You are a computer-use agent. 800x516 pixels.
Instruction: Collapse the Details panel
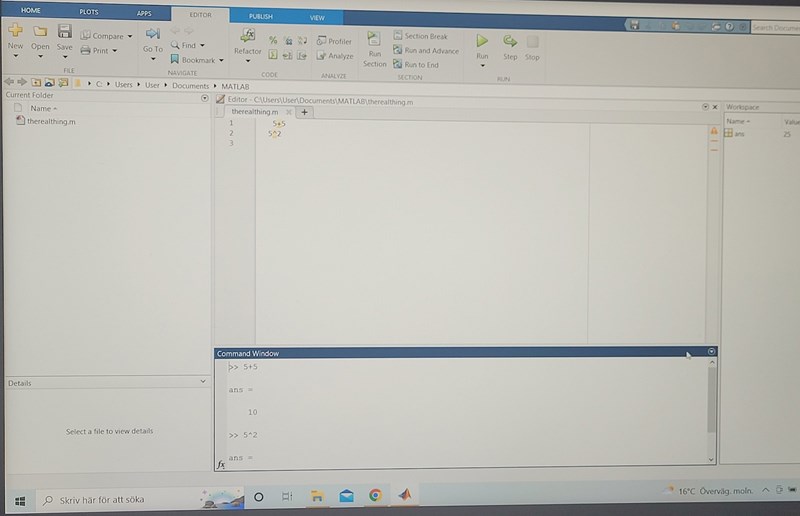(203, 382)
